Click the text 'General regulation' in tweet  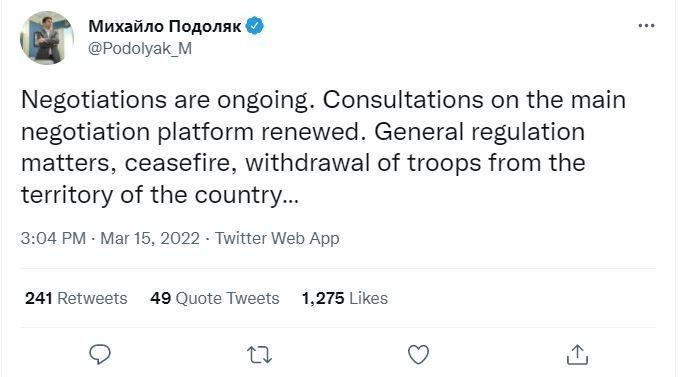coord(479,132)
